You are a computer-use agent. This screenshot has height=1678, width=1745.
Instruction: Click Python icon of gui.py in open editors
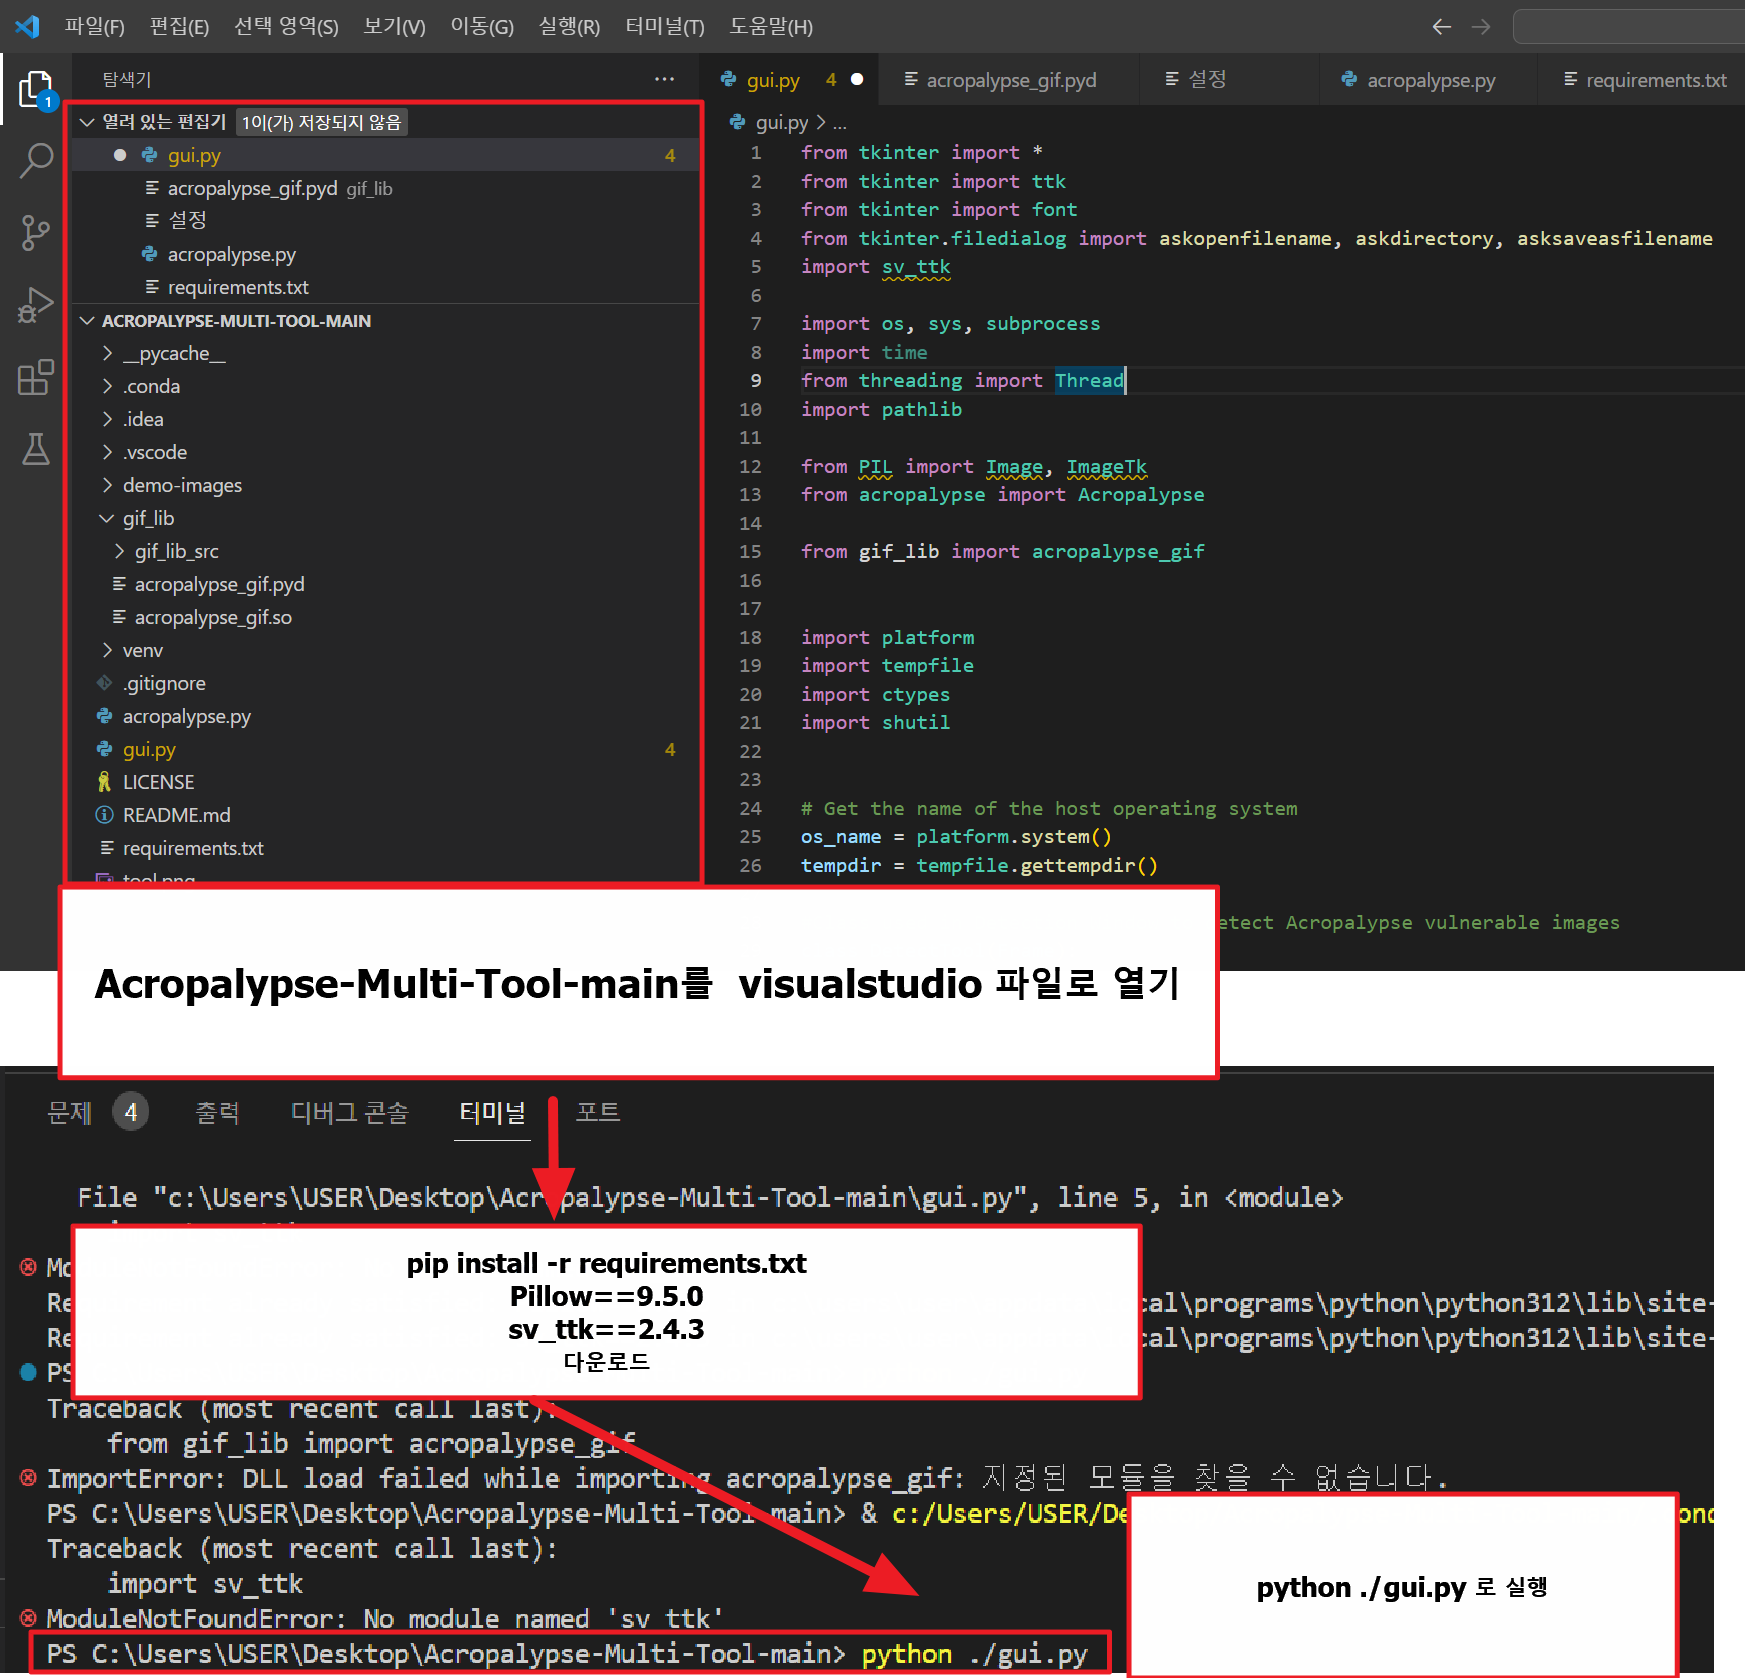[x=149, y=155]
